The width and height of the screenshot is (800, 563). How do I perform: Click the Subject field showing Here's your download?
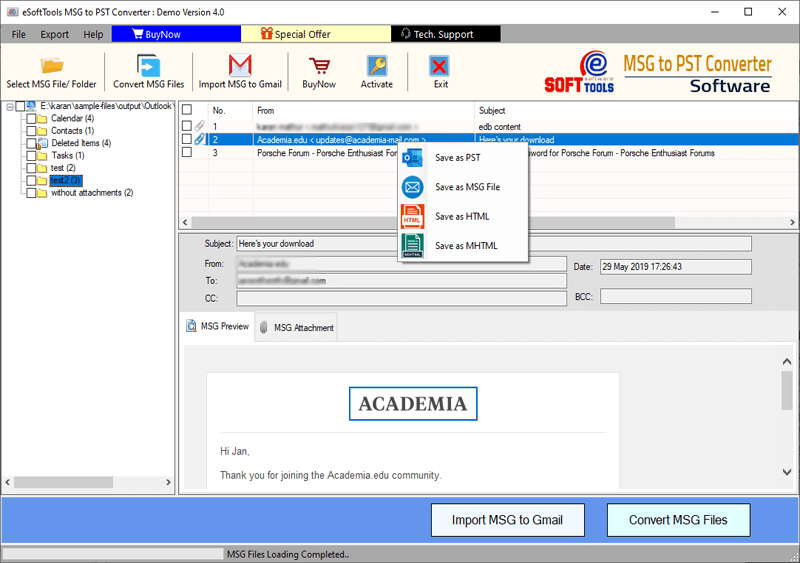pos(493,243)
